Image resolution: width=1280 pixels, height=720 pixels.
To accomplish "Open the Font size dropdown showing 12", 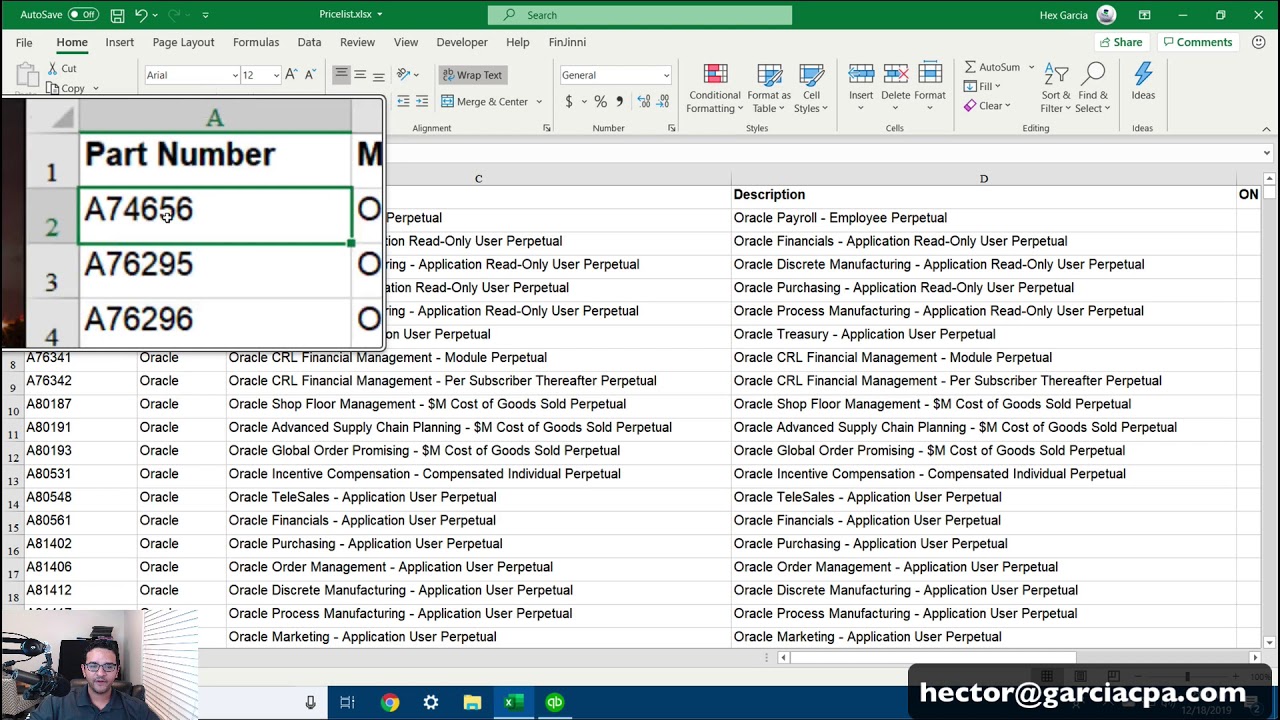I will (276, 75).
